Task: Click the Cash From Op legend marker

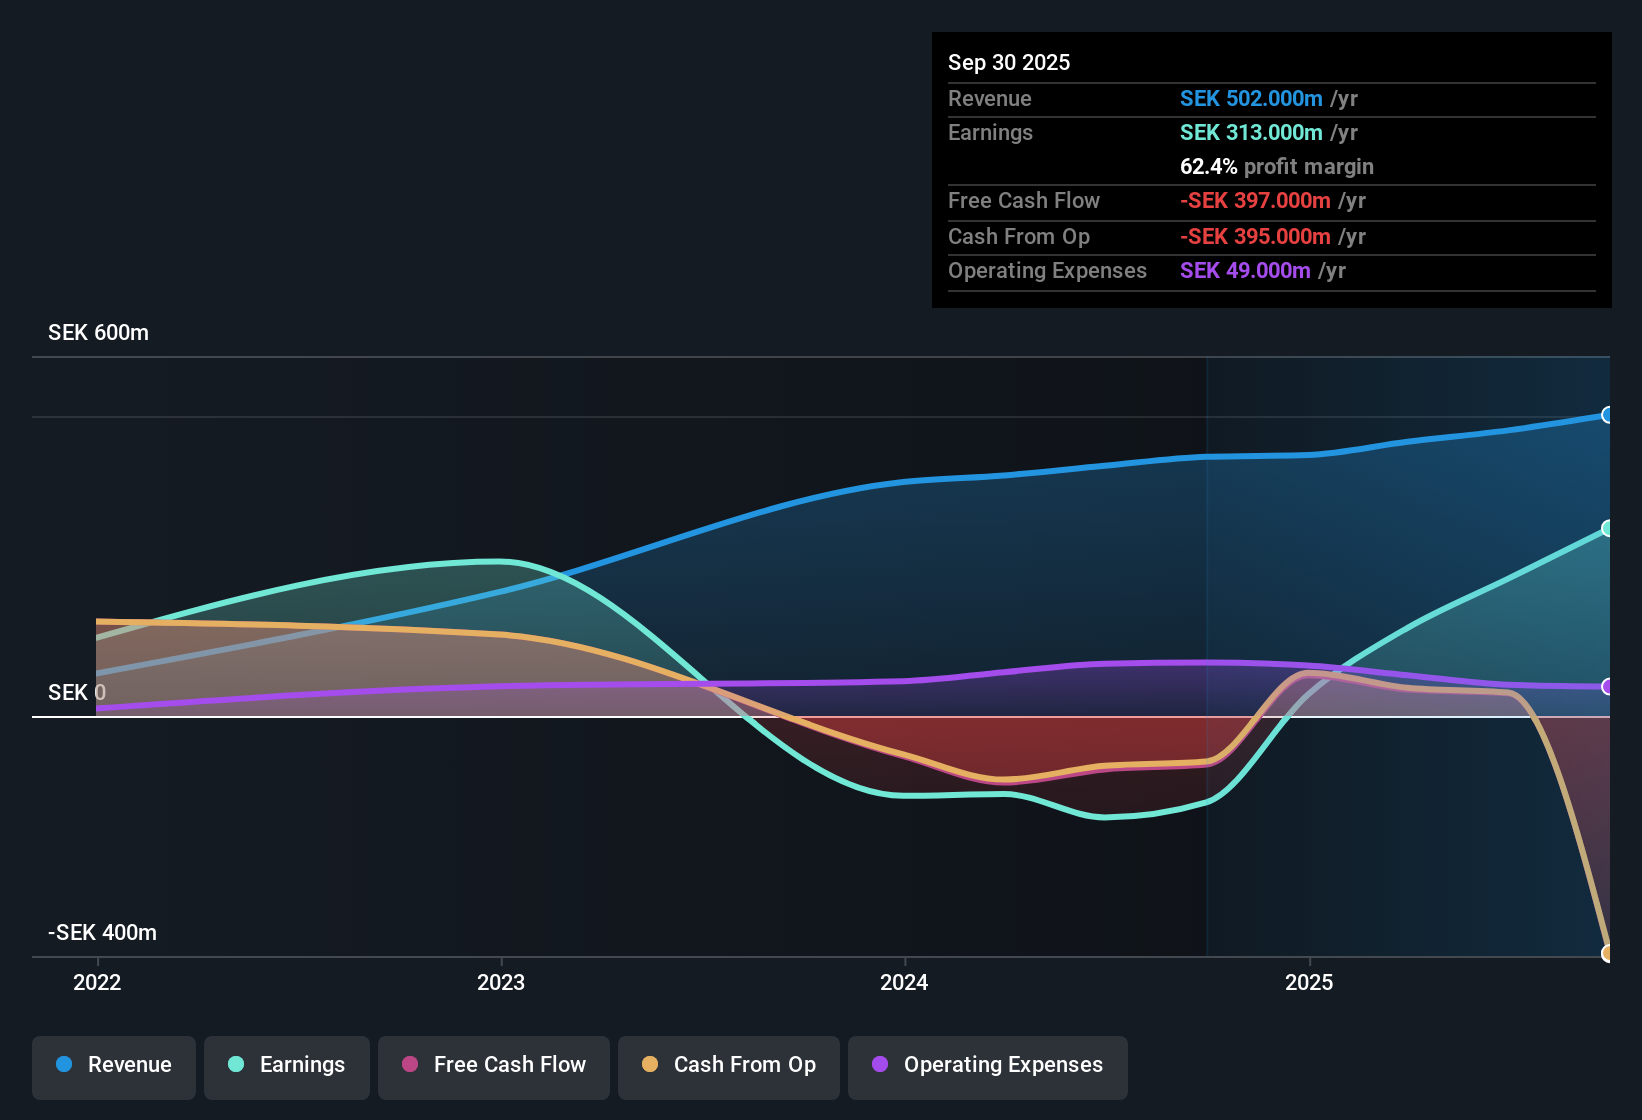Action: click(650, 1065)
